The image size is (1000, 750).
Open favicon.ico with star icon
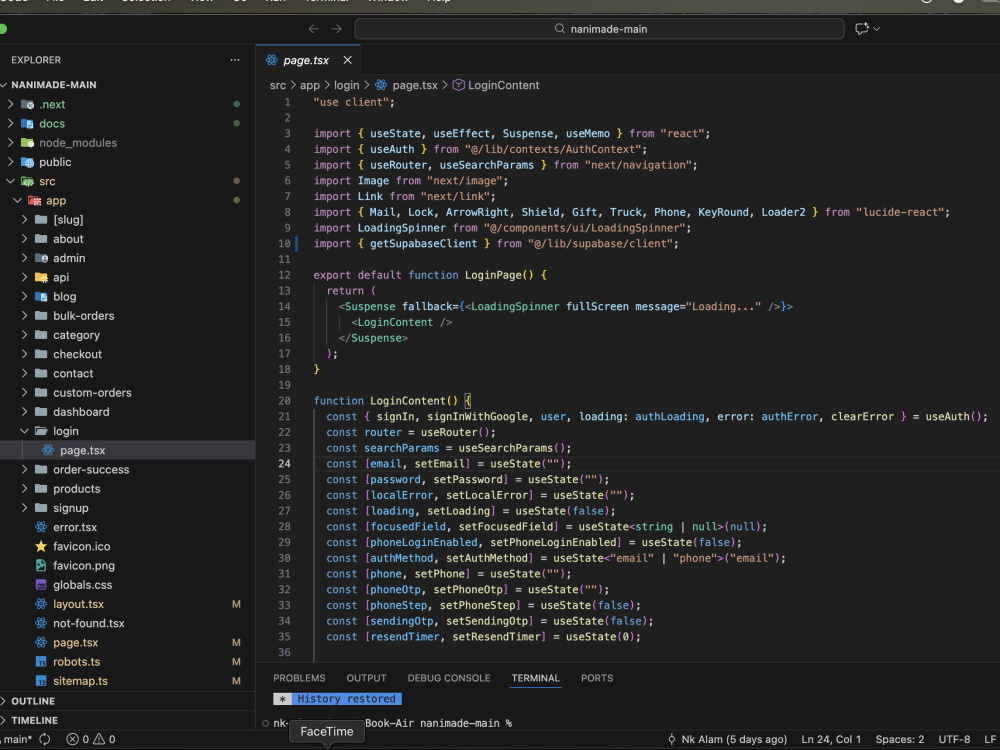81,547
